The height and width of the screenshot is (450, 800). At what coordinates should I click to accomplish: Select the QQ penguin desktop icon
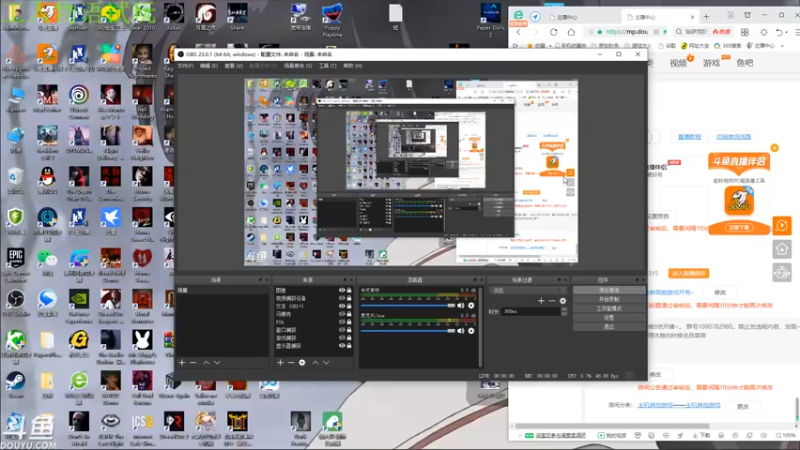pyautogui.click(x=47, y=180)
